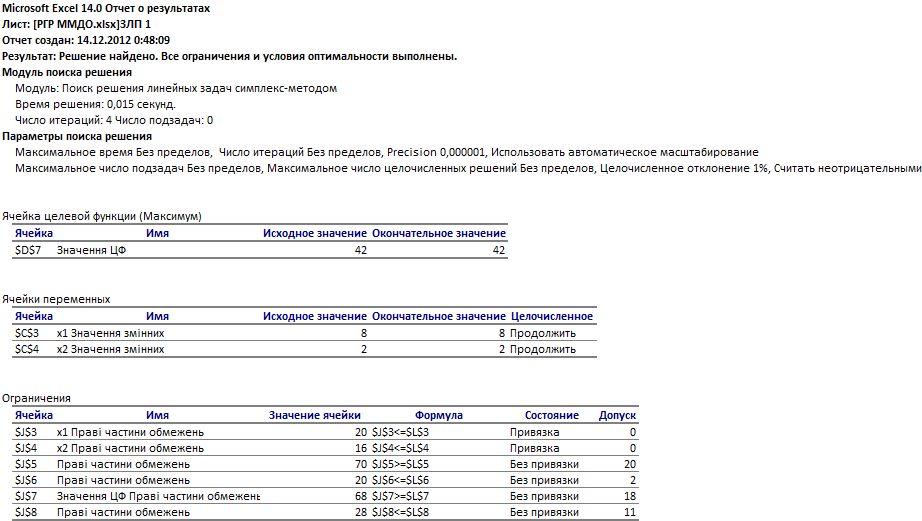Select the 'Отчет создан: 14.12.2012 0:48:09' line
The image size is (922, 521).
point(86,40)
